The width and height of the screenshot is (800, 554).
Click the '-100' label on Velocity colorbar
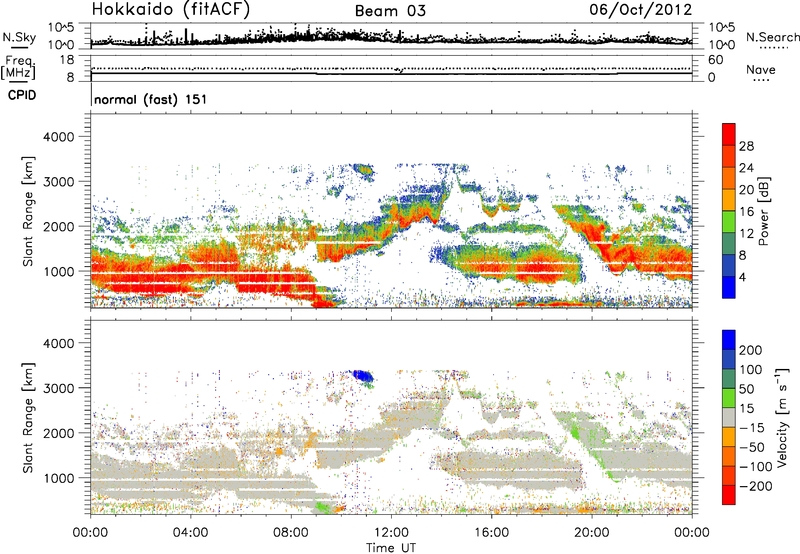coord(756,467)
